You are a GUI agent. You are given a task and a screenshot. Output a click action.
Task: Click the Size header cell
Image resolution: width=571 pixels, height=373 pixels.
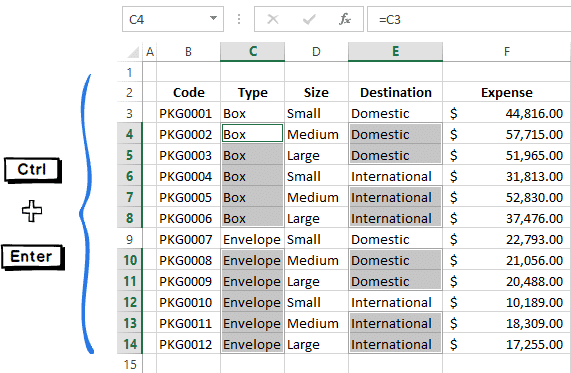point(316,93)
